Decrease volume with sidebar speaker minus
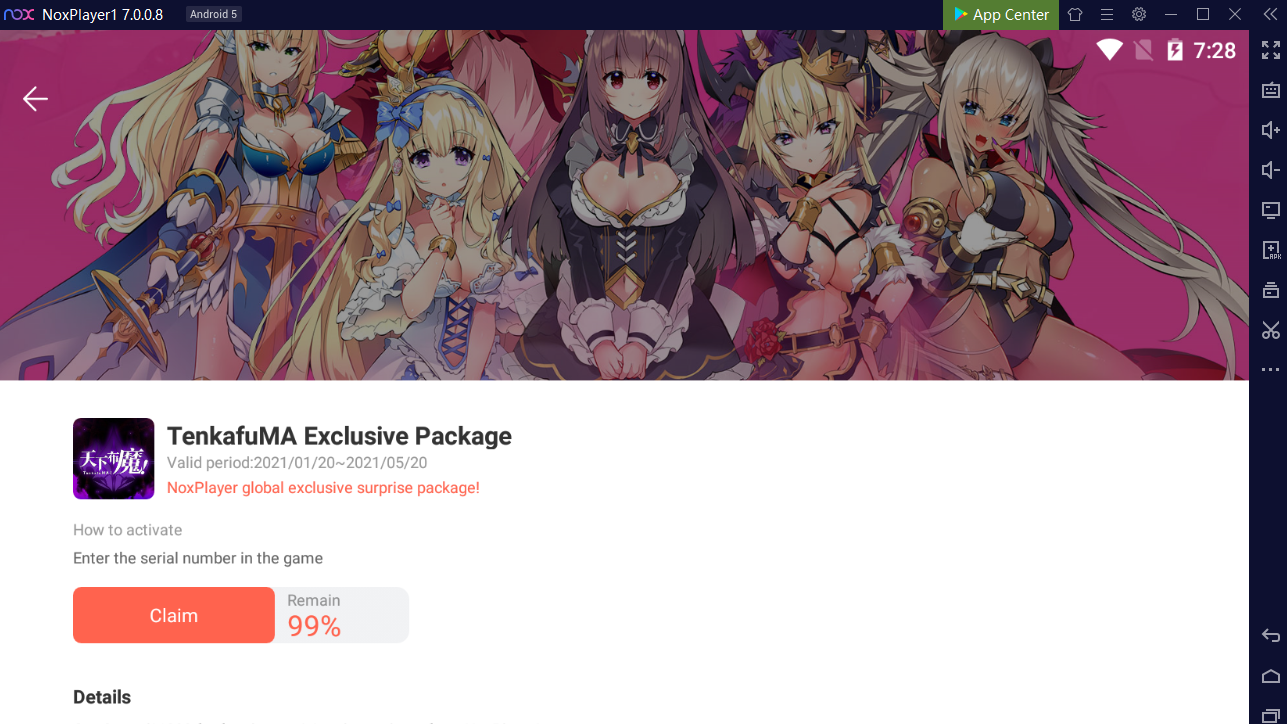1287x724 pixels. click(1271, 170)
